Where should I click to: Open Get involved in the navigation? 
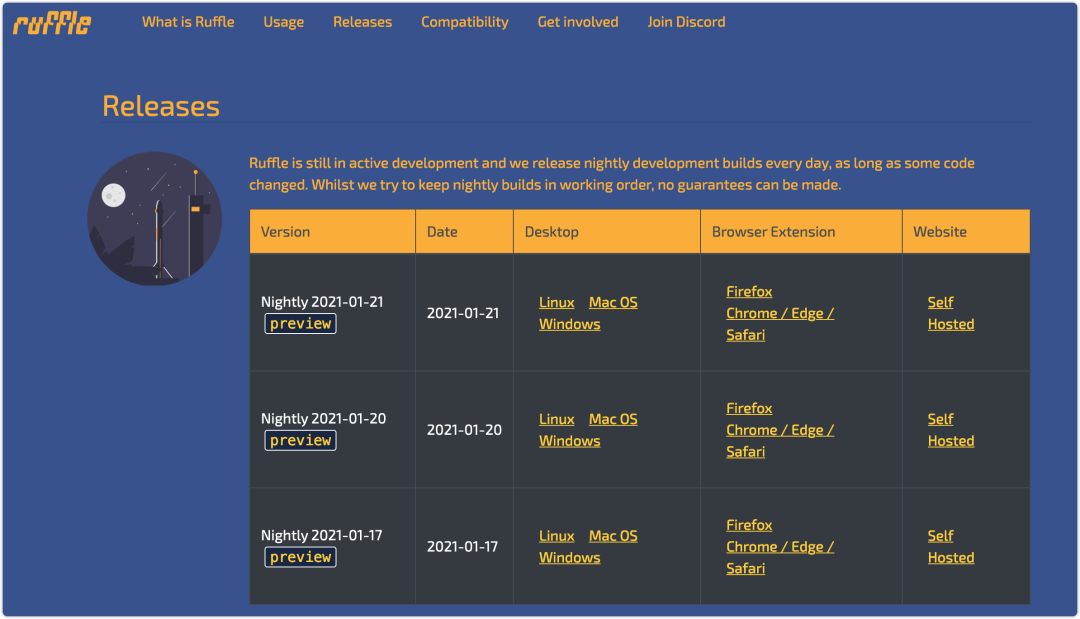point(578,22)
